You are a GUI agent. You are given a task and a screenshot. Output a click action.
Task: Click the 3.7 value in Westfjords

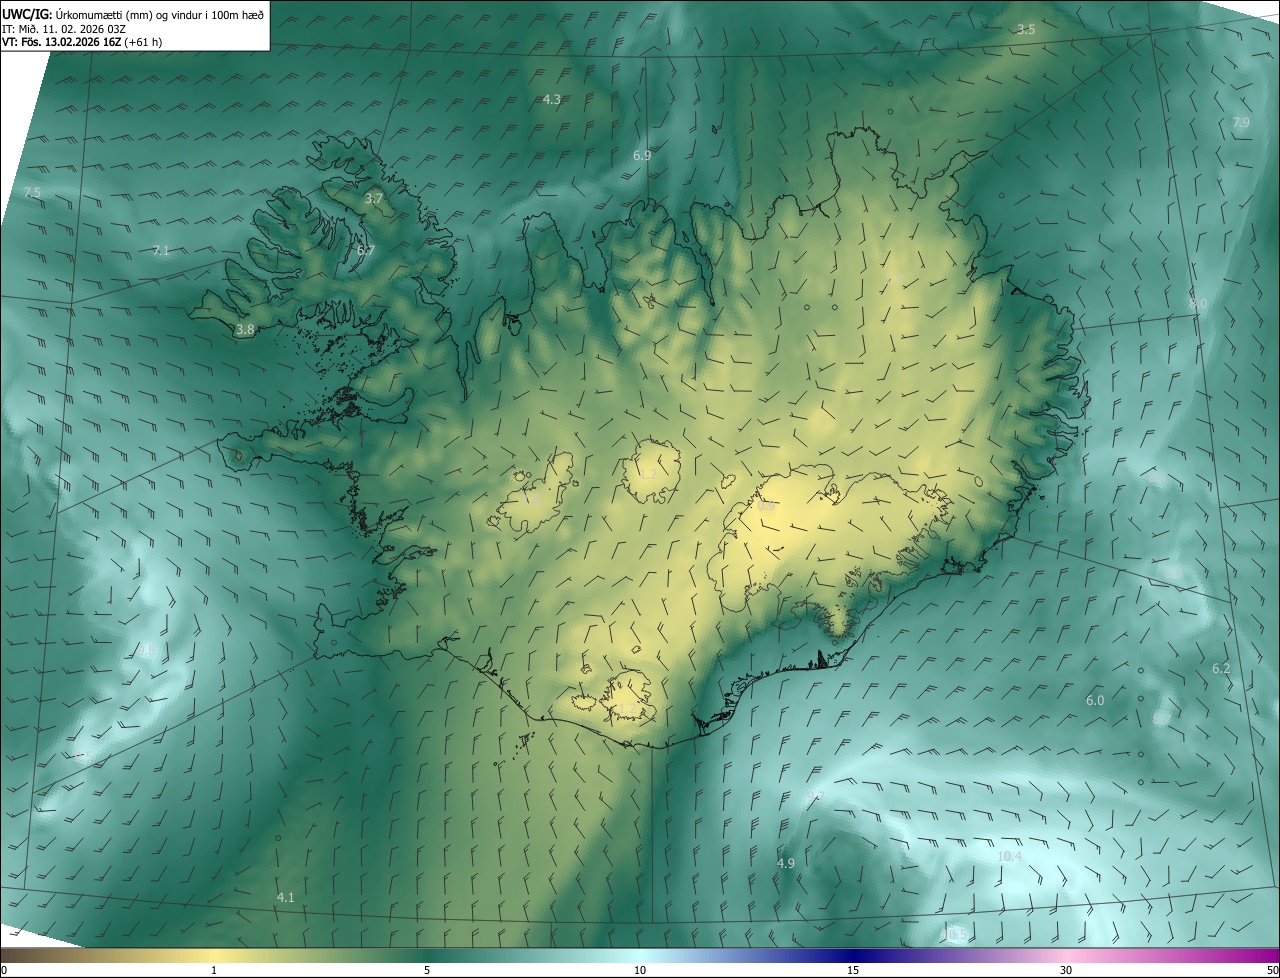coord(374,199)
